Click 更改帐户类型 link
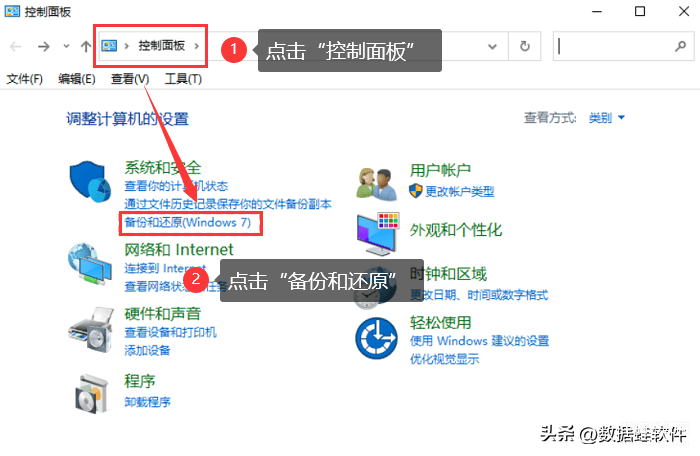This screenshot has width=700, height=456. (x=460, y=192)
